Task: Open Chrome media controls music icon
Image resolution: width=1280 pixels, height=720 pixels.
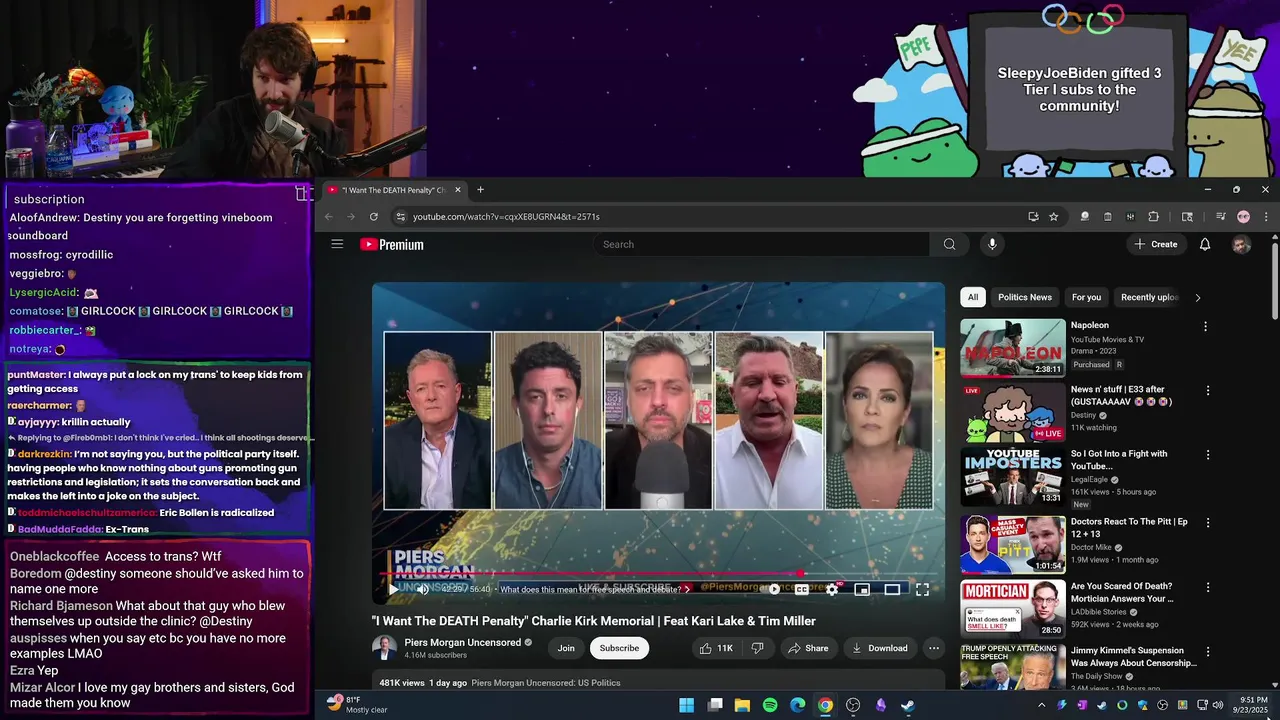Action: pos(1220,216)
